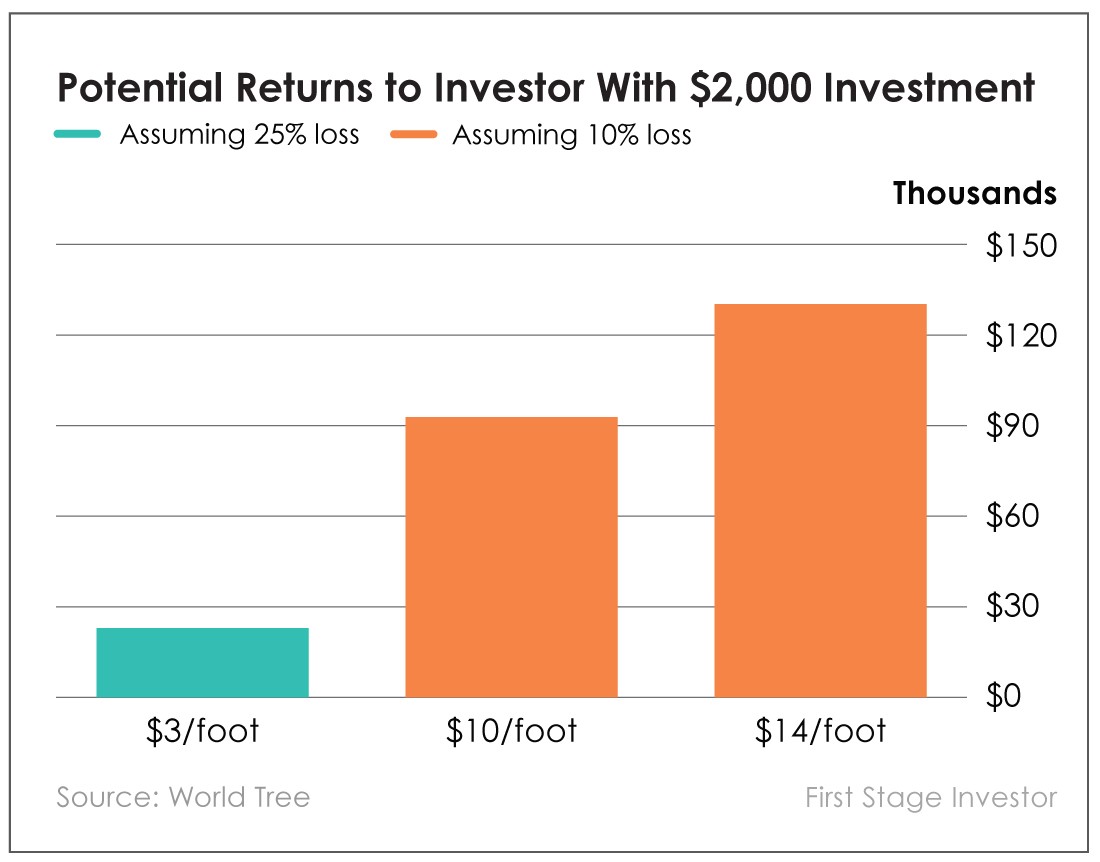This screenshot has height=862, width=1100.
Task: Click the 'Assuming 25% loss' legend label
Action: 239,135
